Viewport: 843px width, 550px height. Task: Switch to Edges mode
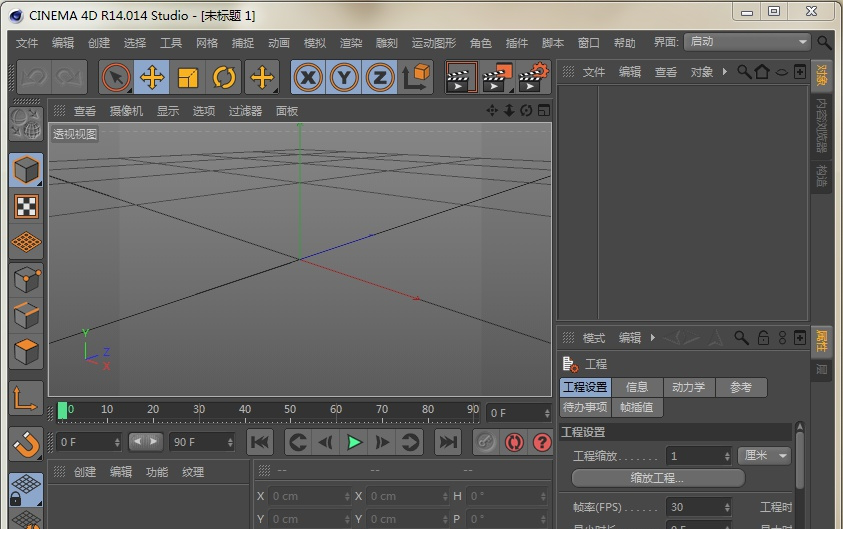coord(26,316)
